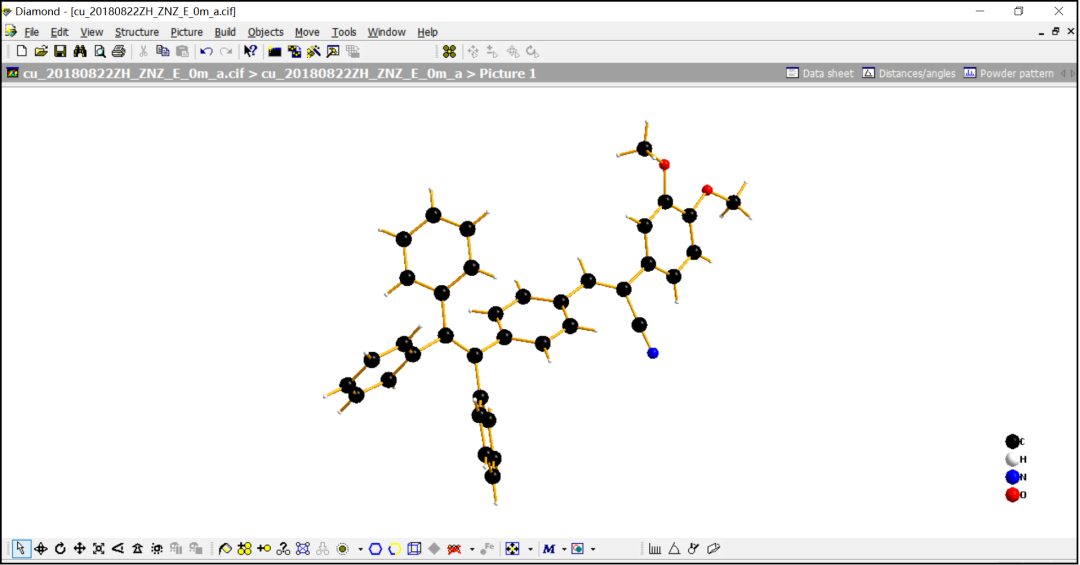This screenshot has width=1080, height=565.
Task: Activate the context help pointer icon
Action: point(250,51)
